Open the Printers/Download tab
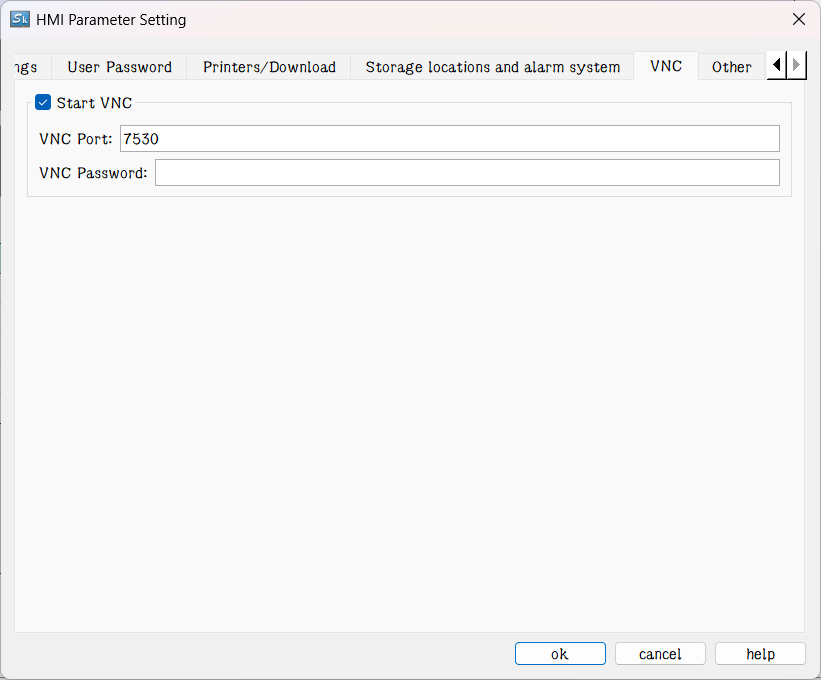This screenshot has width=821, height=680. click(269, 67)
